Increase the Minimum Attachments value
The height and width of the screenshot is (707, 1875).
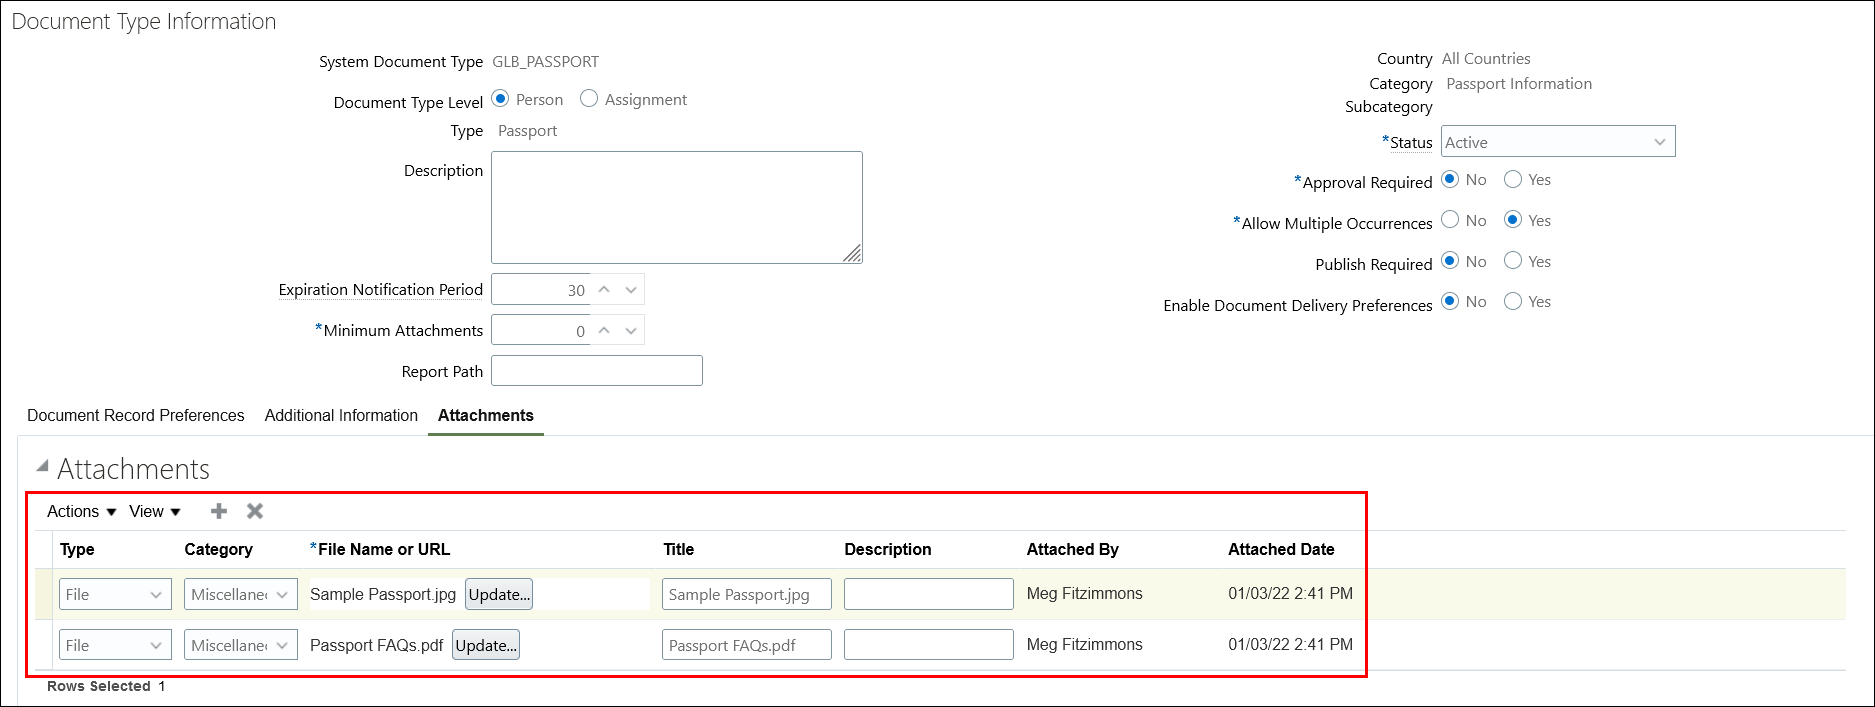(x=604, y=330)
